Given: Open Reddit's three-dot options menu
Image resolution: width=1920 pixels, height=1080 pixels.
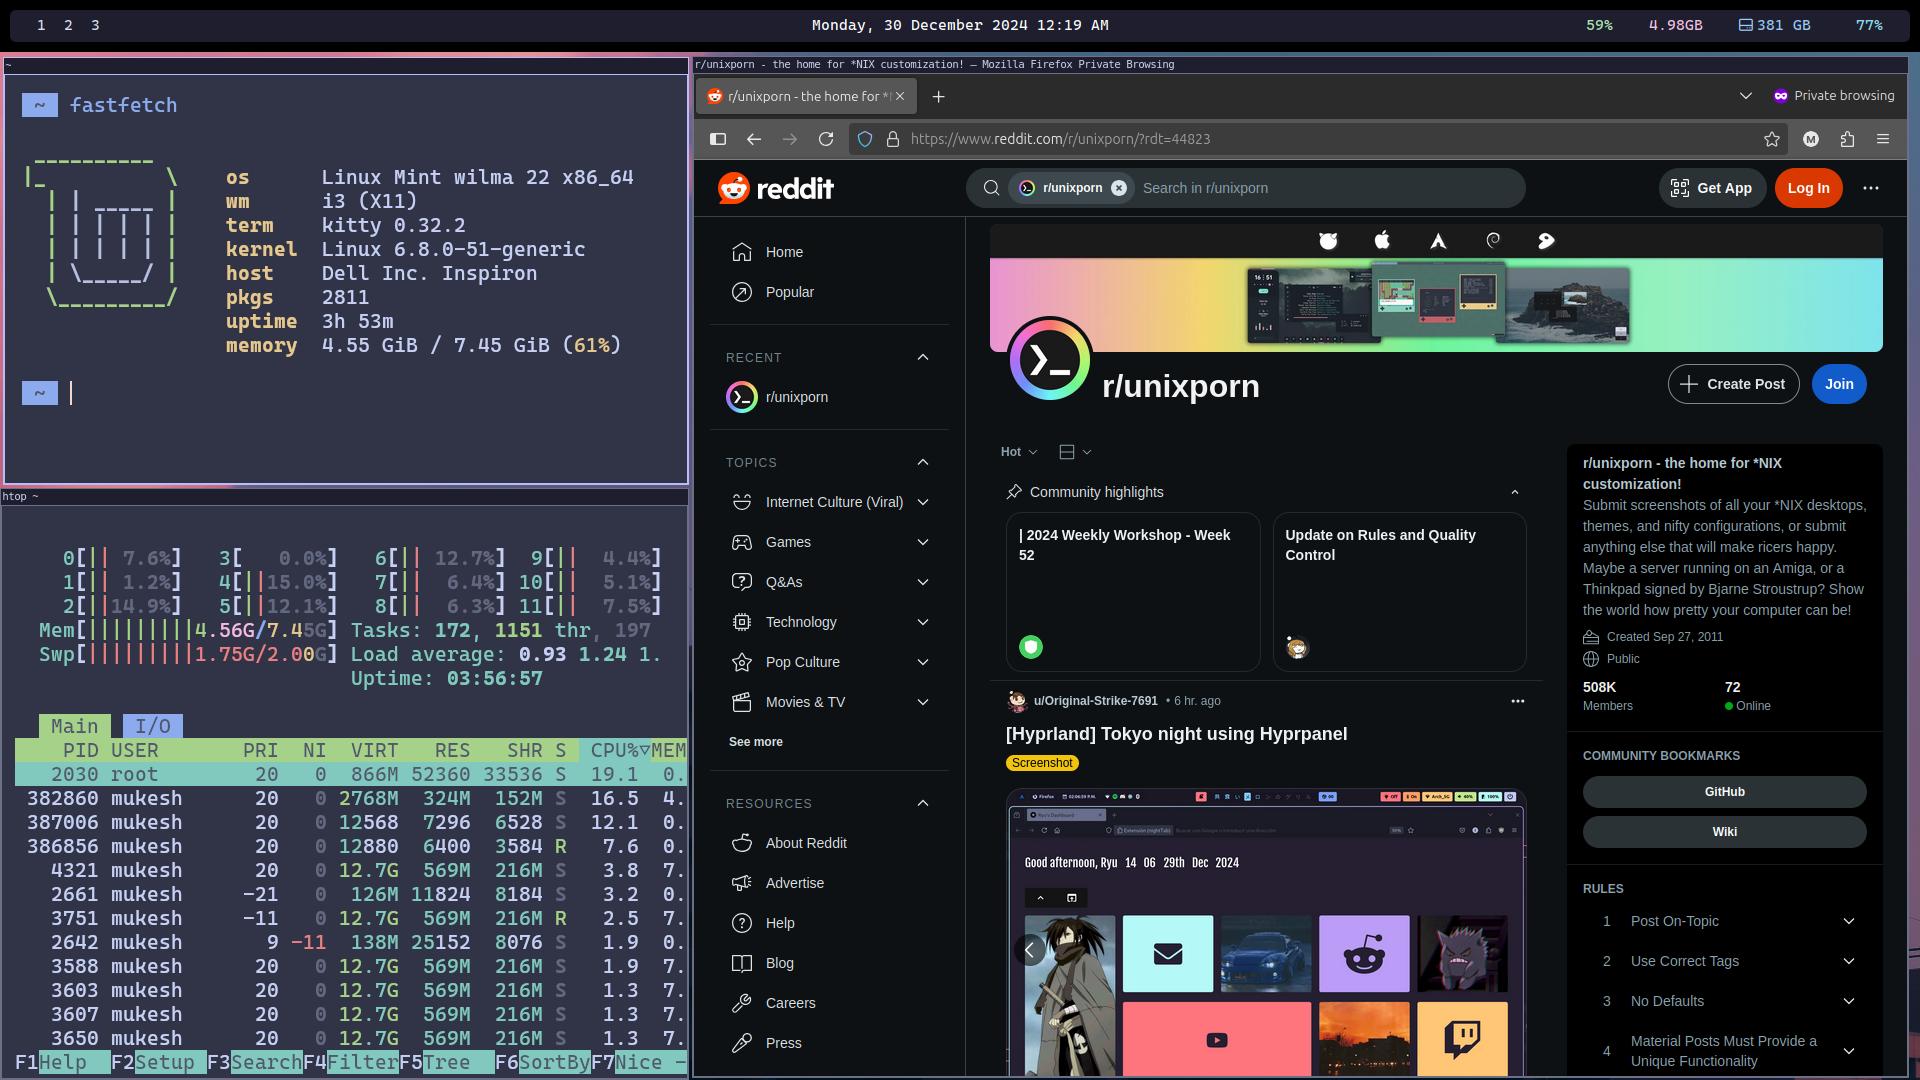Looking at the screenshot, I should [x=1871, y=188].
